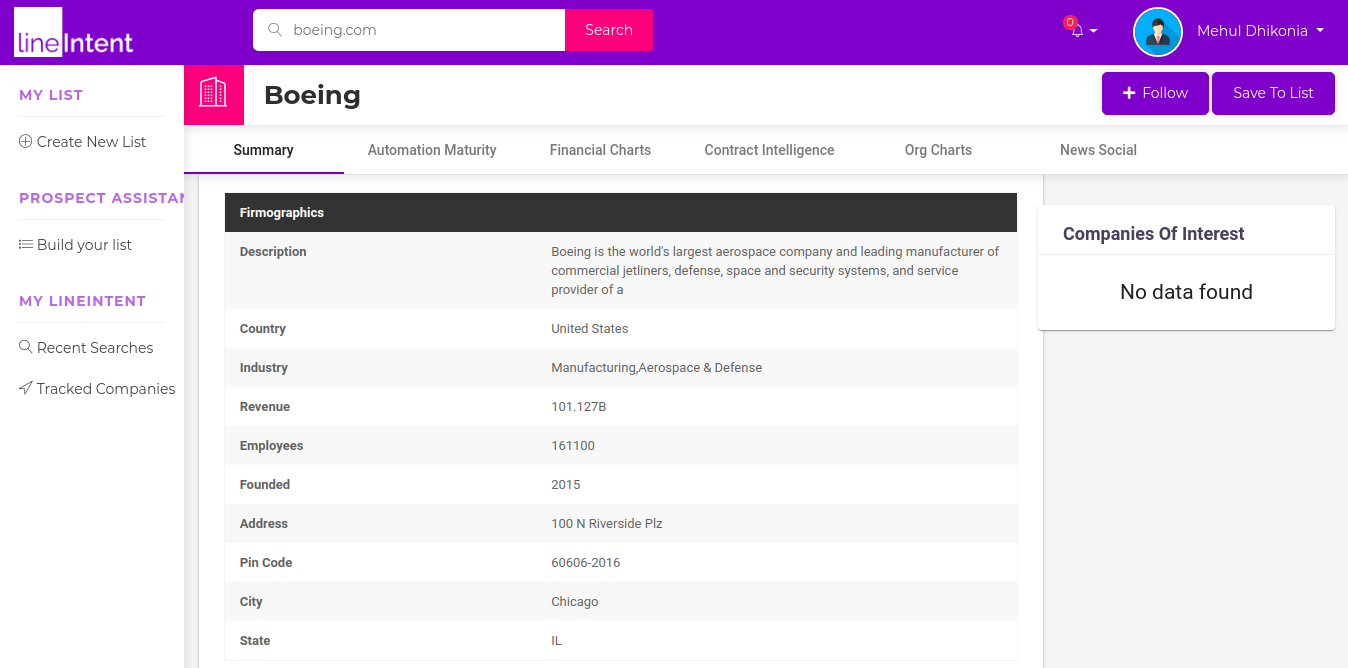
Task: Click the Manufacturing,Aerospace & Defense industry value
Action: (657, 367)
